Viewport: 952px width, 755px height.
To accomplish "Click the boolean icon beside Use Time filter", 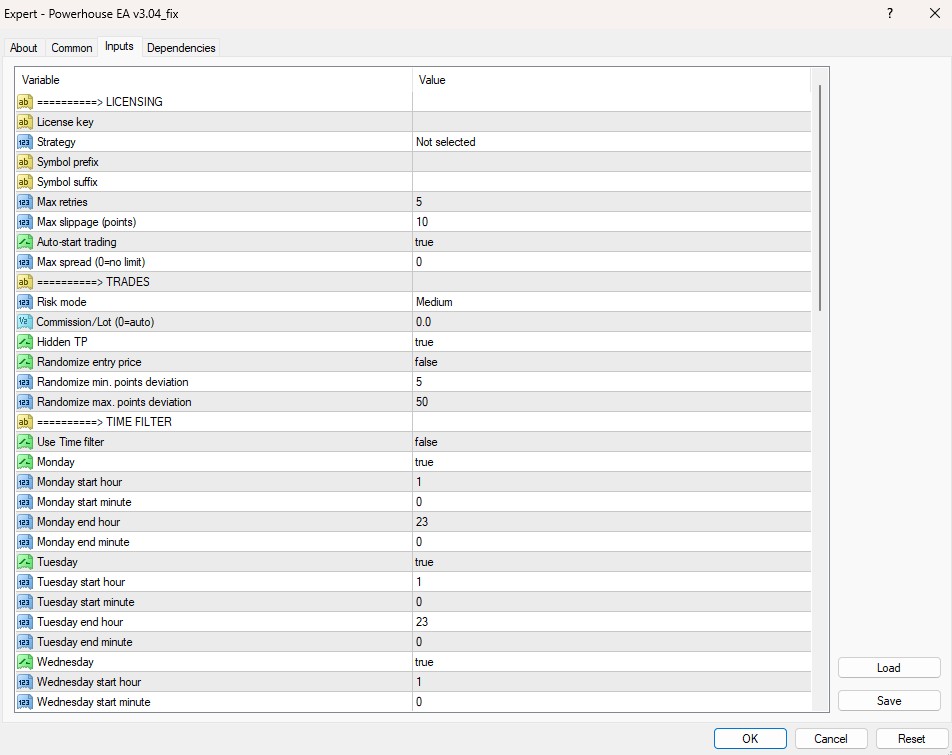I will 24,442.
